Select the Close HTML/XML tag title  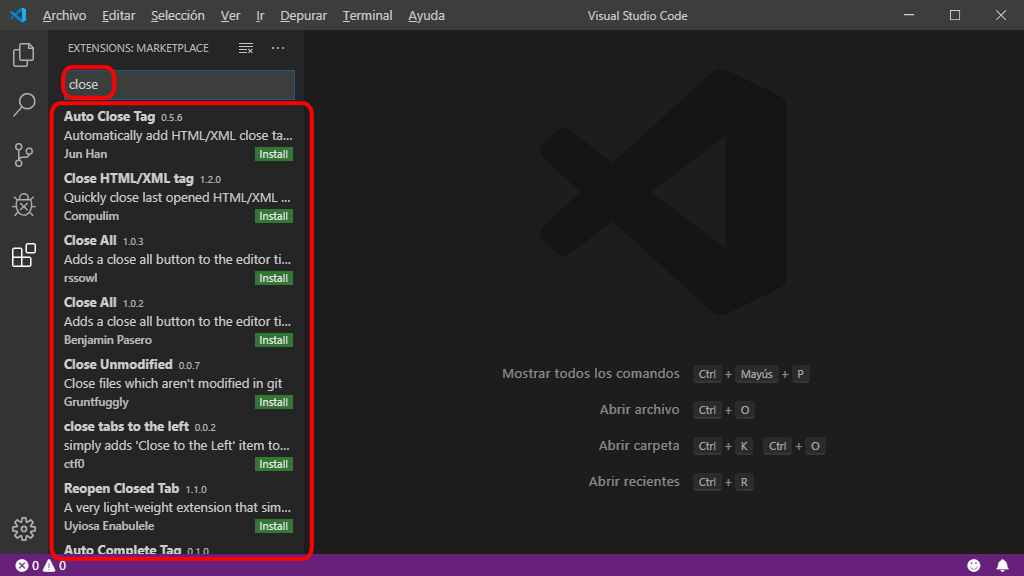coord(129,178)
